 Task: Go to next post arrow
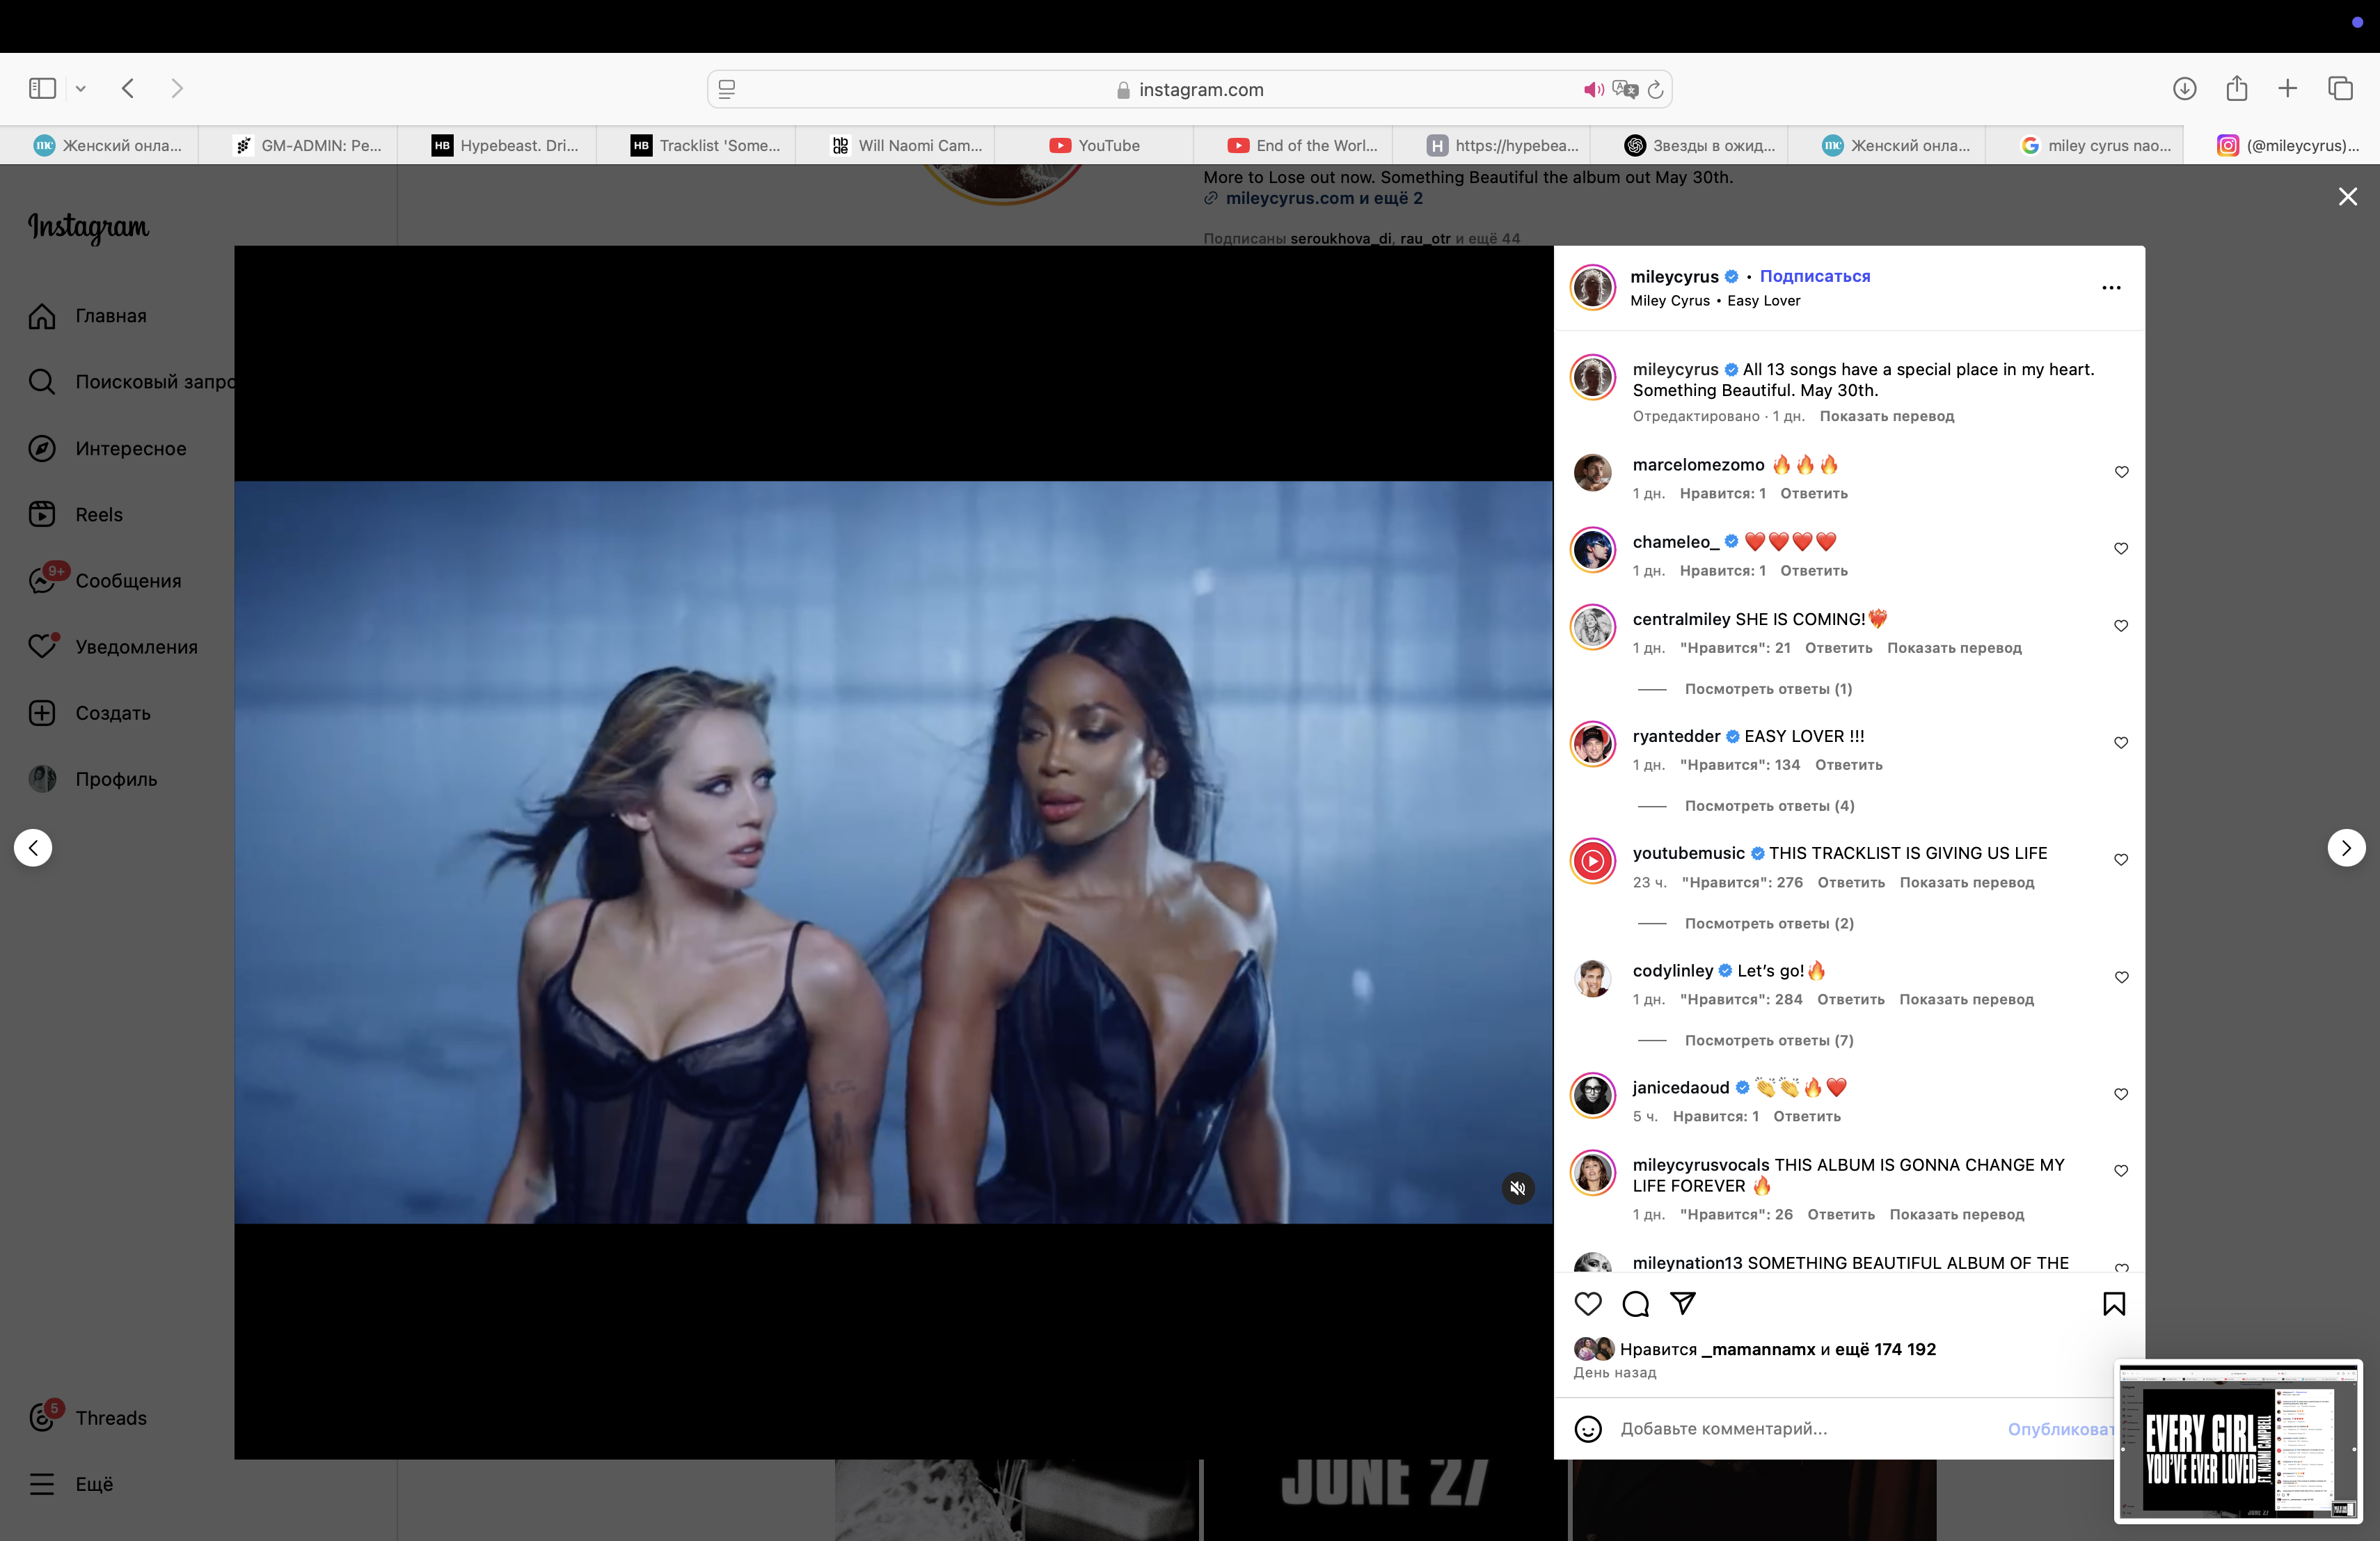point(2346,848)
